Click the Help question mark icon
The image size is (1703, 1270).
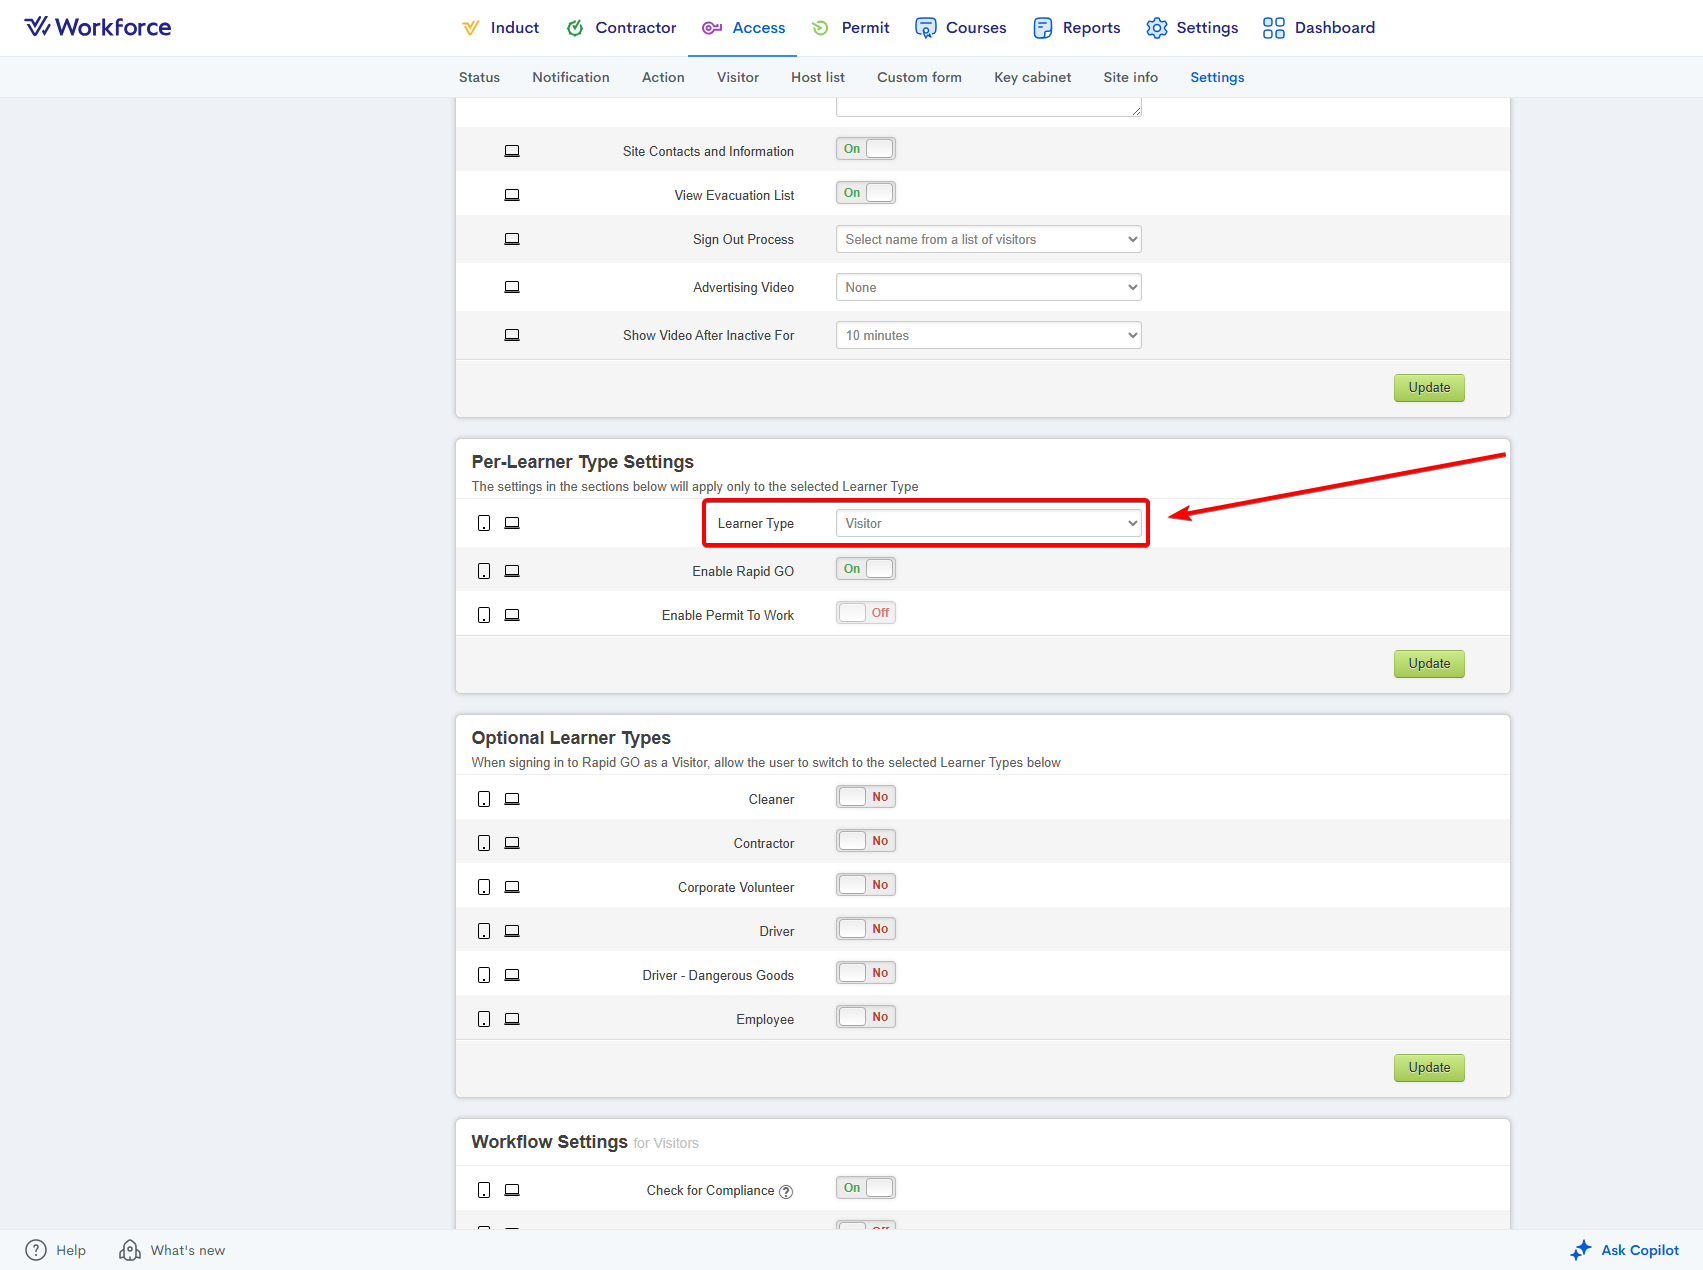pyautogui.click(x=36, y=1250)
